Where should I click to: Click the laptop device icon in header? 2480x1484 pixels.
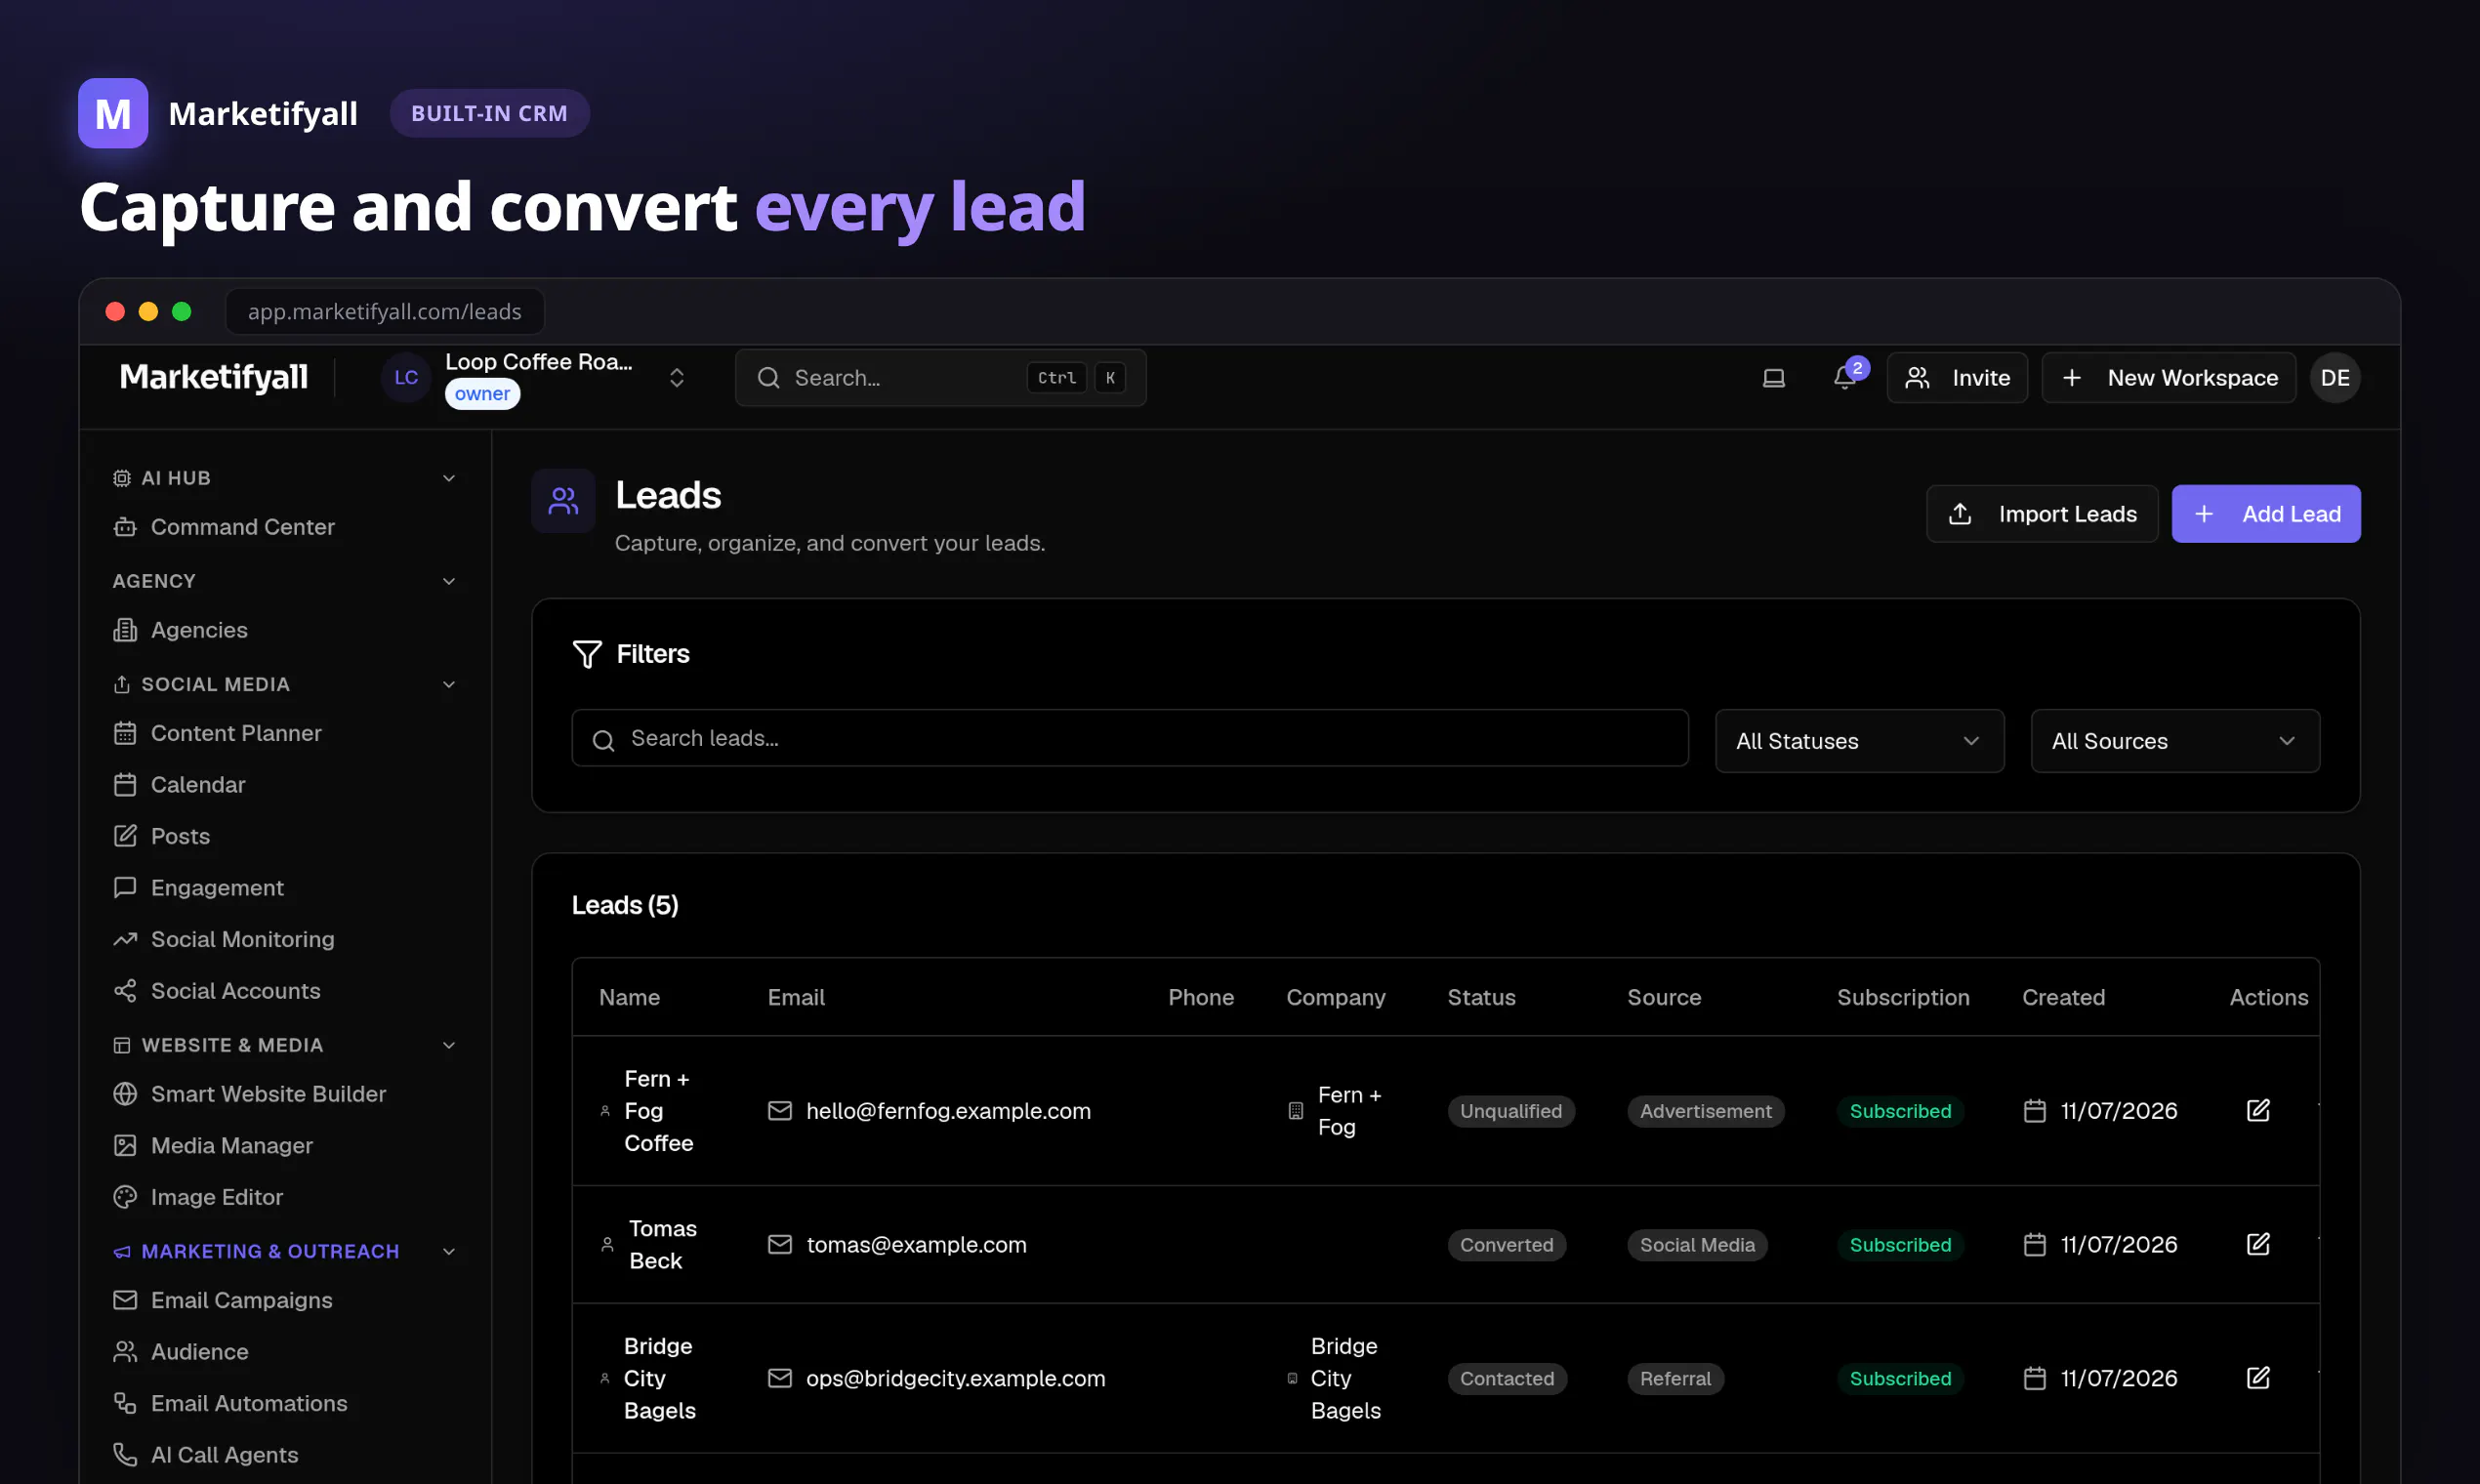pos(1773,378)
